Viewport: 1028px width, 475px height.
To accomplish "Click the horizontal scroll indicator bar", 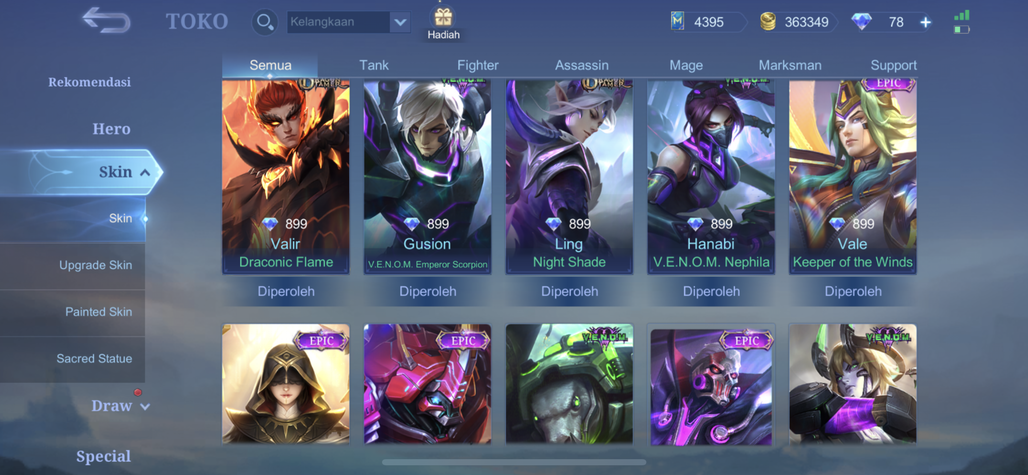I will tap(514, 462).
